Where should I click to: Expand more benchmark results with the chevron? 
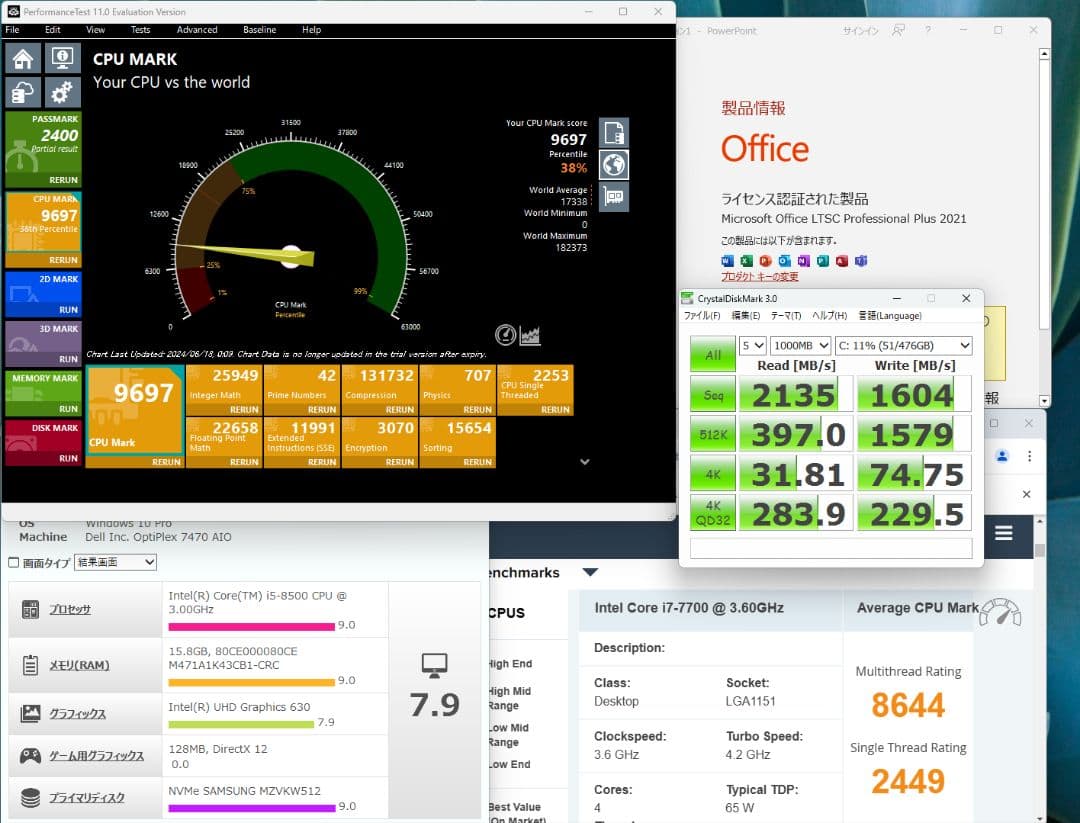click(x=584, y=461)
